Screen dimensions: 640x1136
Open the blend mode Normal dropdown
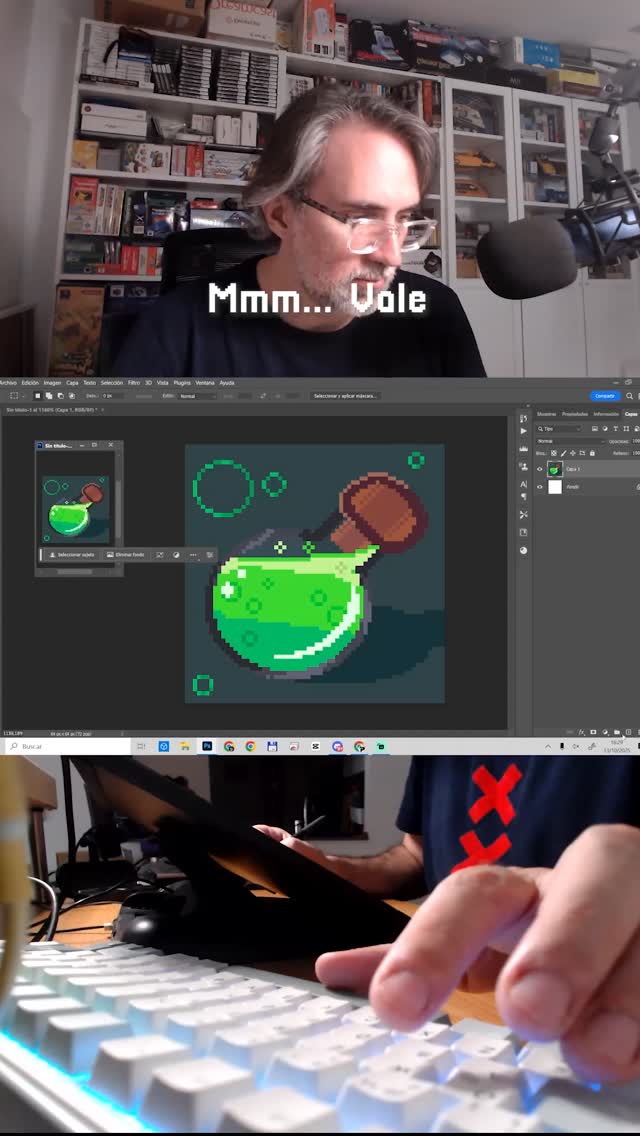coord(570,441)
